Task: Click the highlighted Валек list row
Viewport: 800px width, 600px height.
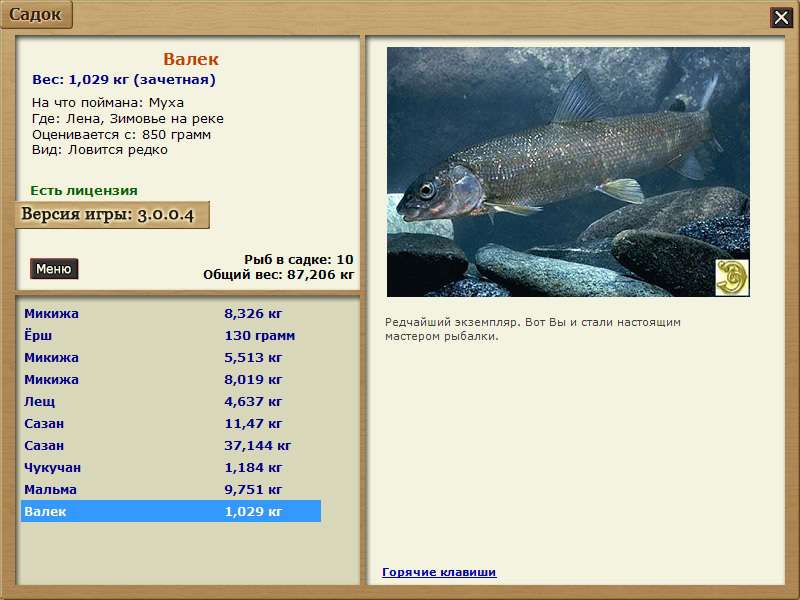Action: click(x=170, y=512)
